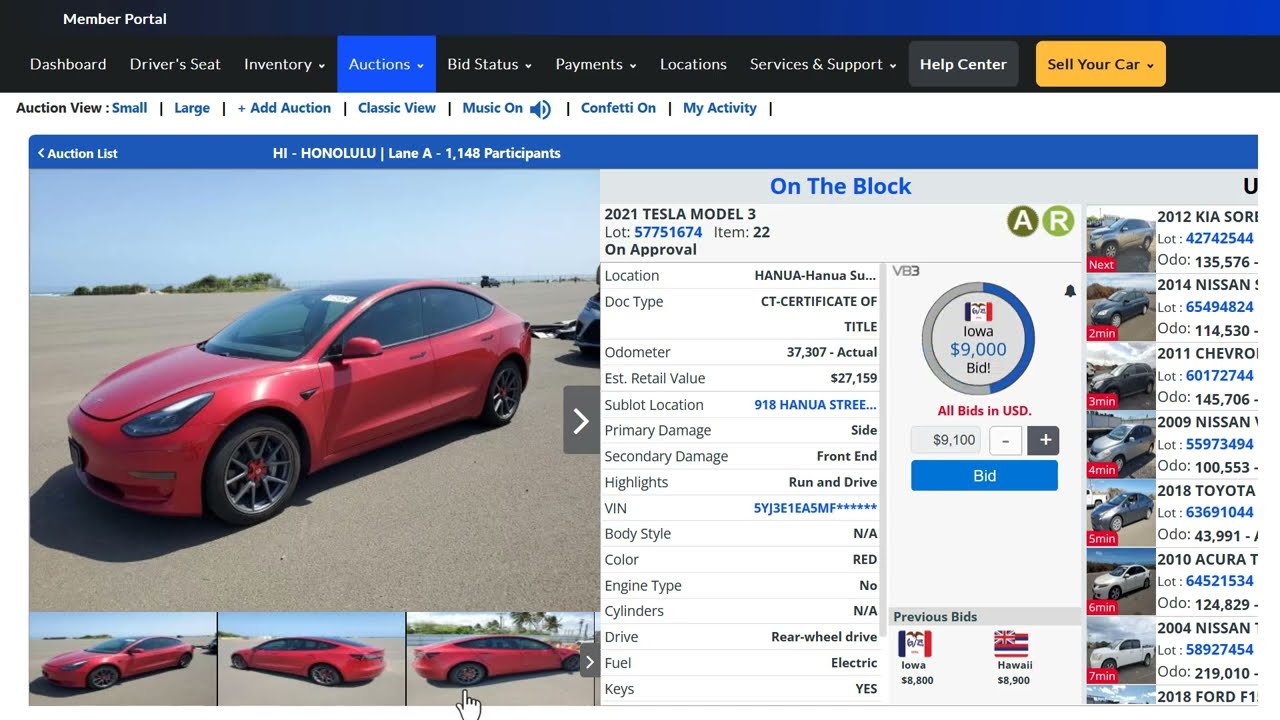Open upcoming lot 58927454 Nissan

1219,650
